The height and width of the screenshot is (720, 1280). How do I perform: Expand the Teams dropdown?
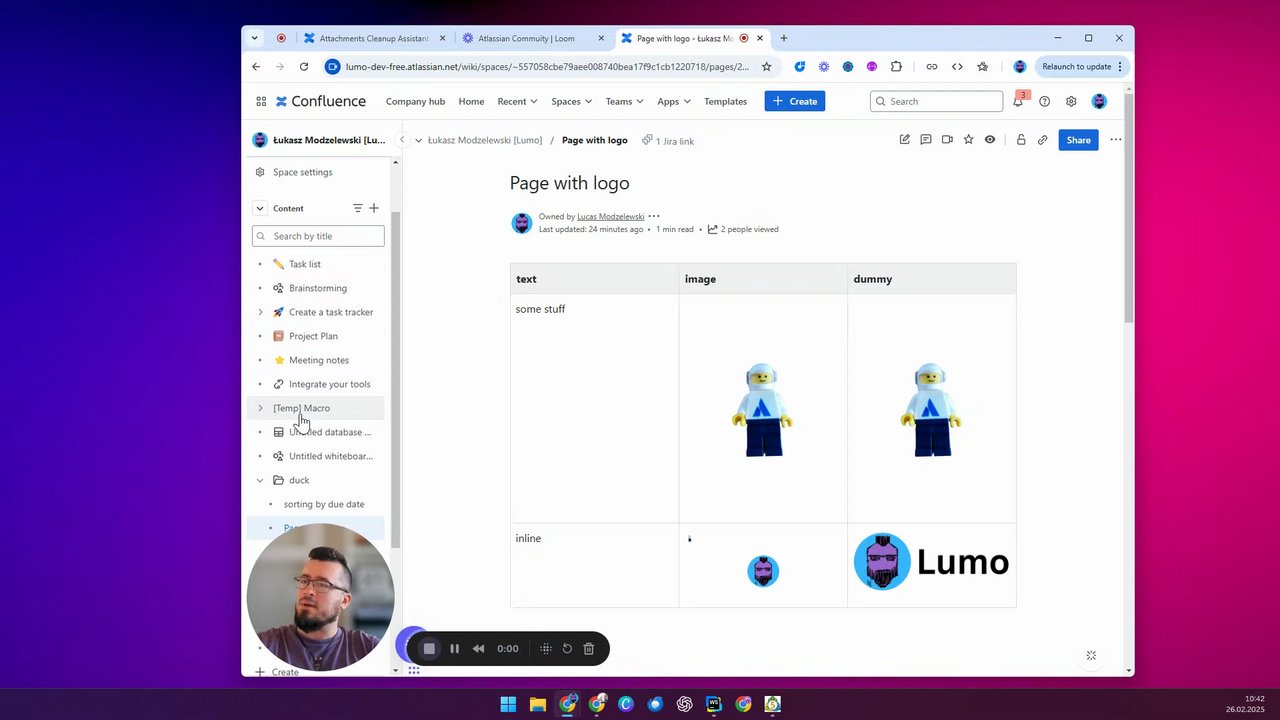(625, 101)
